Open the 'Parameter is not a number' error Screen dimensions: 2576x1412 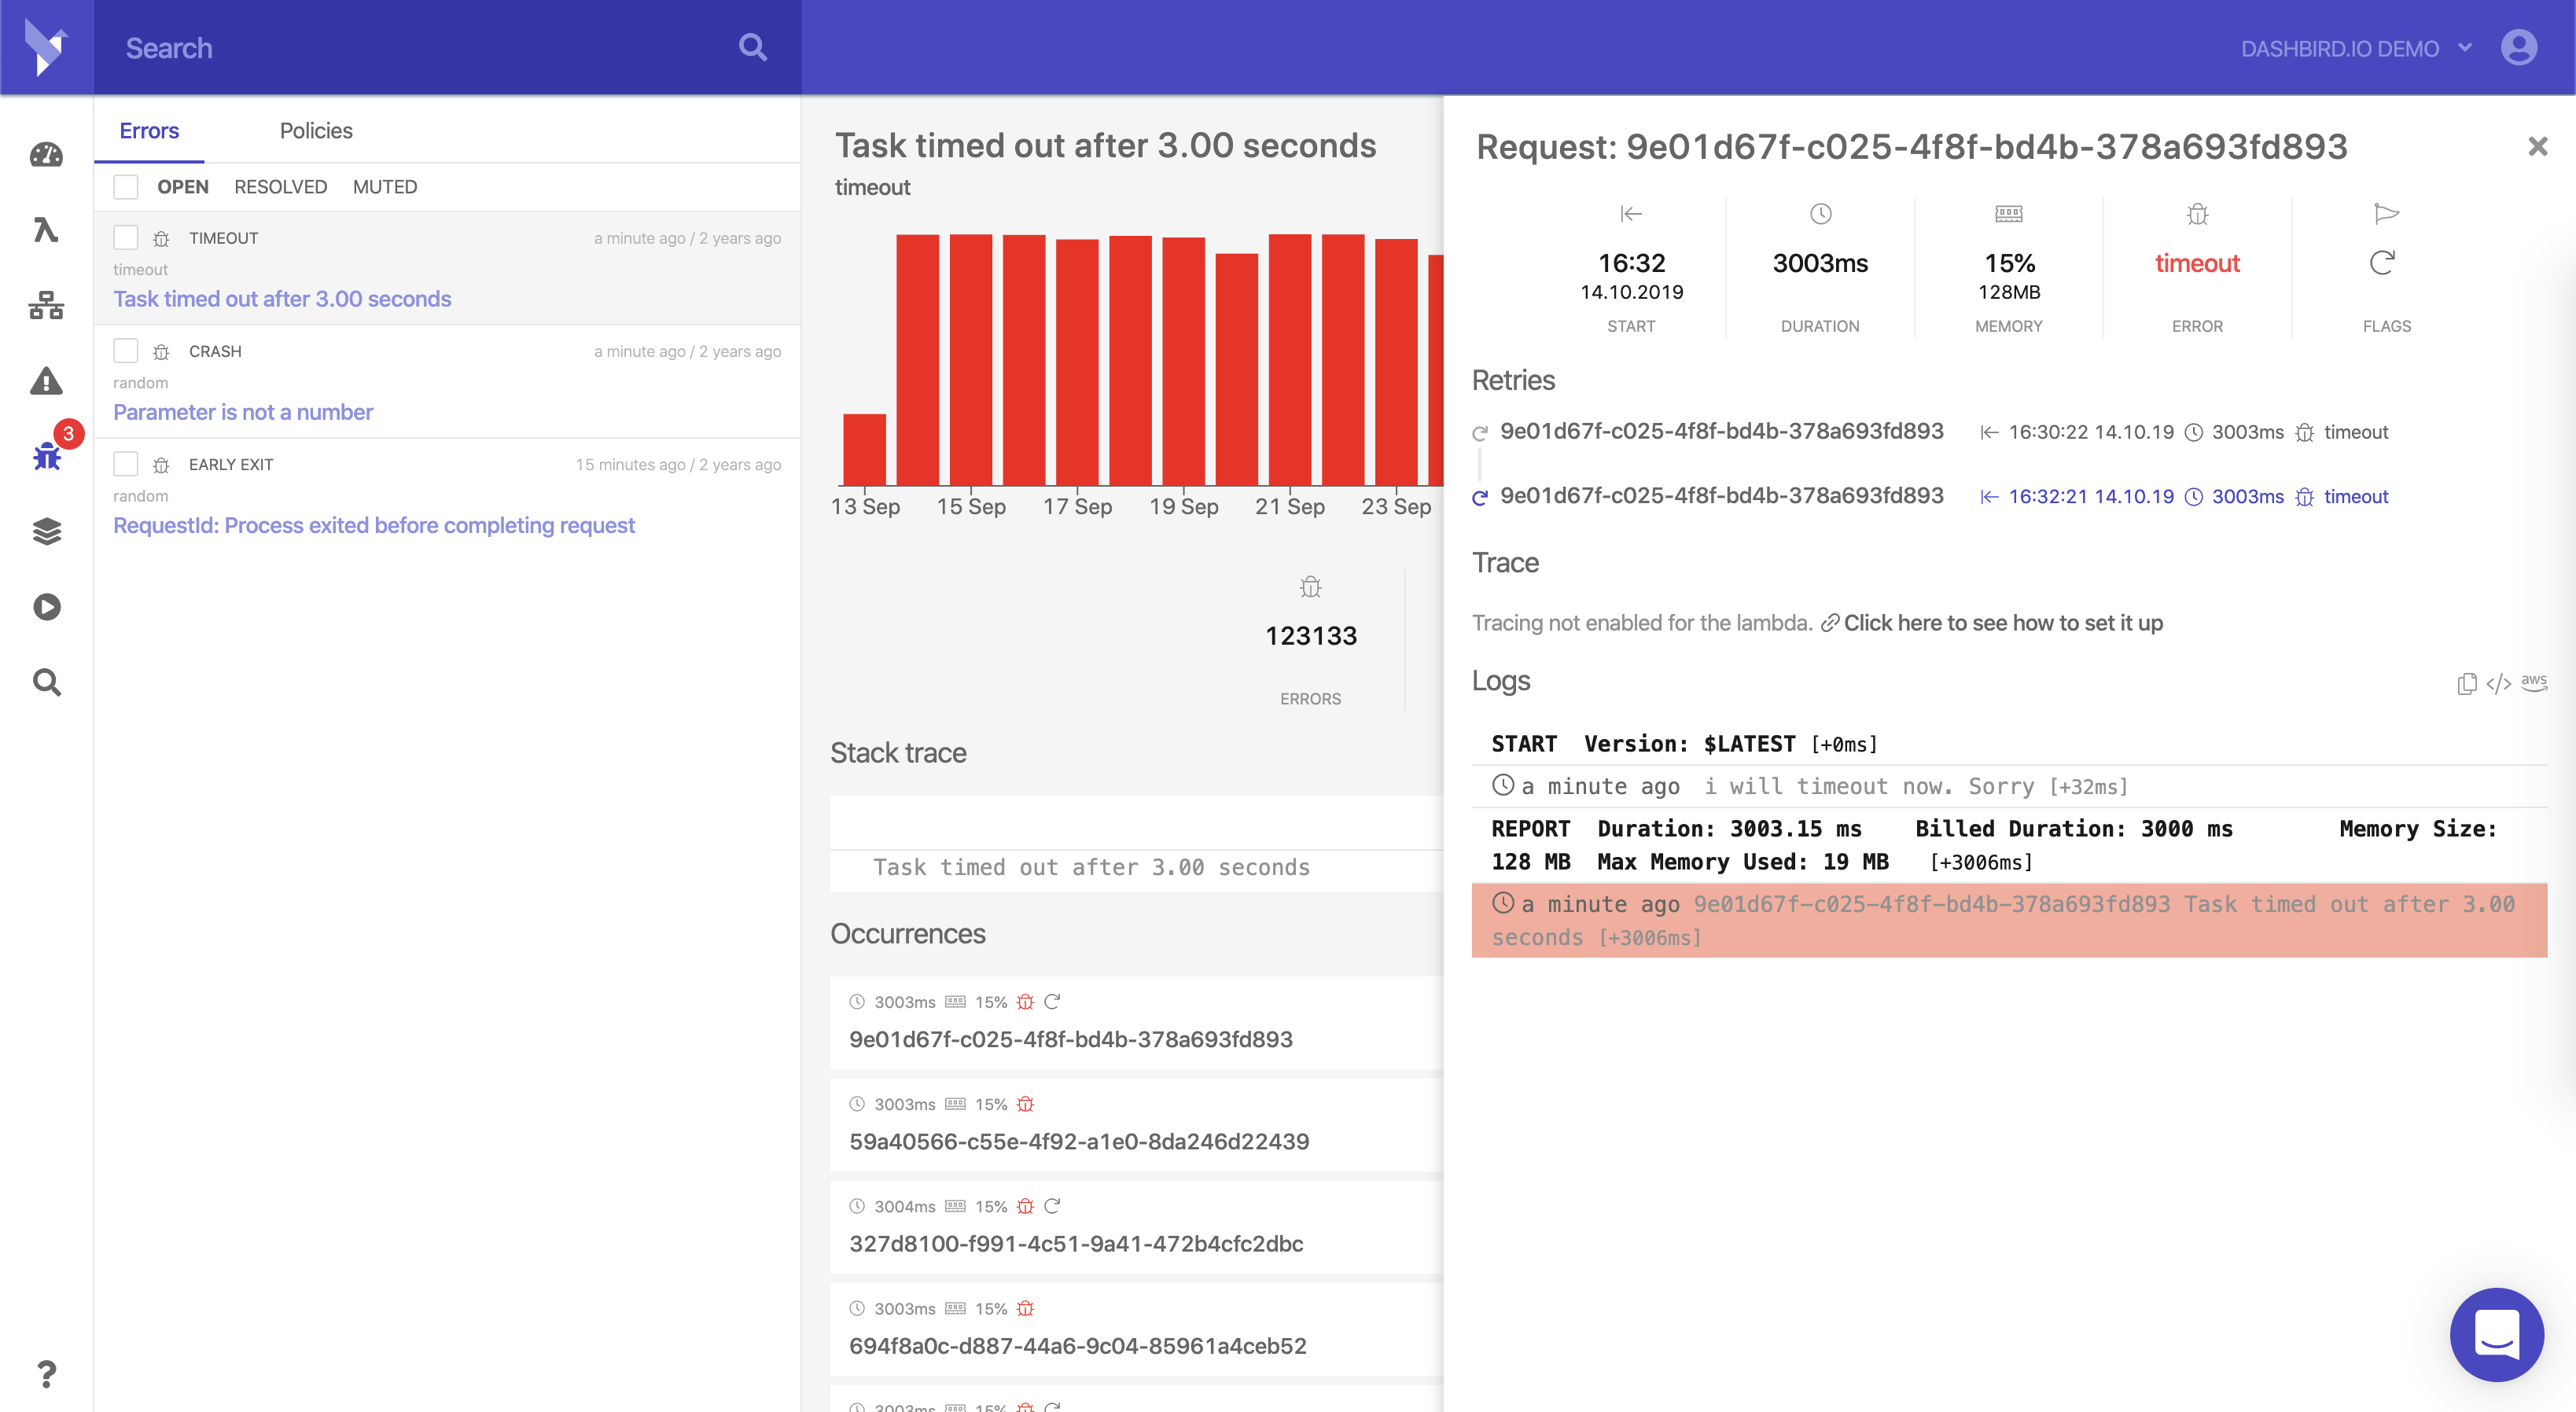tap(243, 412)
